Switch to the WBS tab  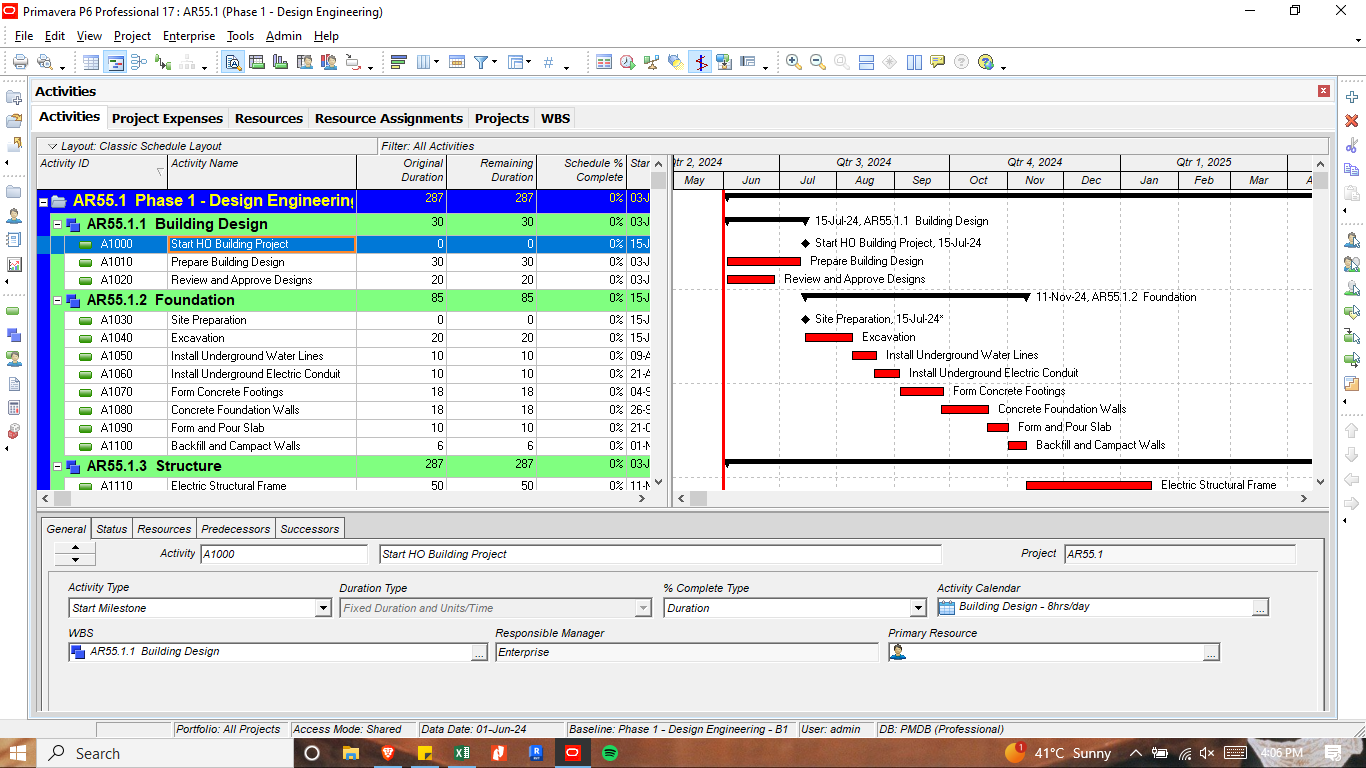click(x=555, y=118)
